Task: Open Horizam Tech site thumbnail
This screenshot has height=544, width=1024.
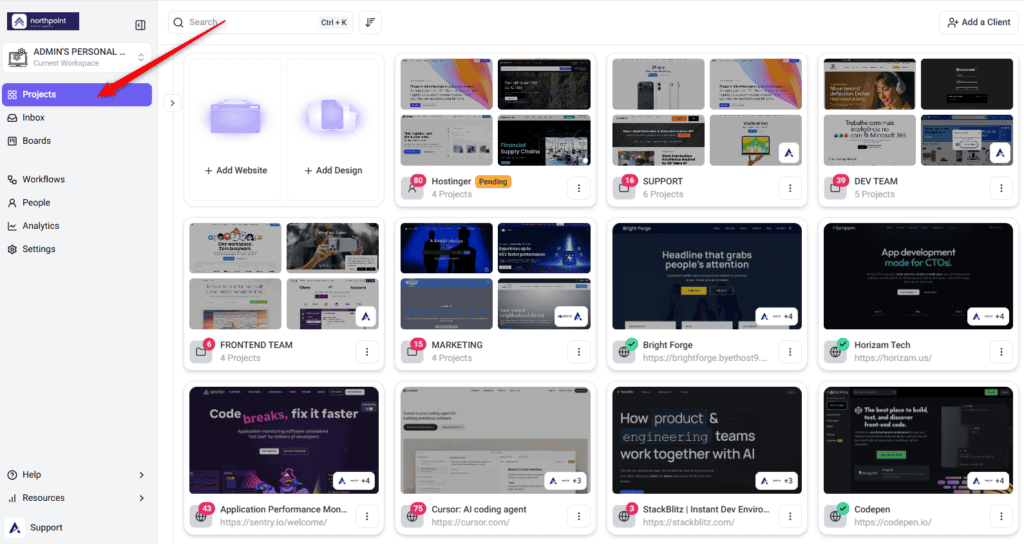Action: pyautogui.click(x=918, y=276)
